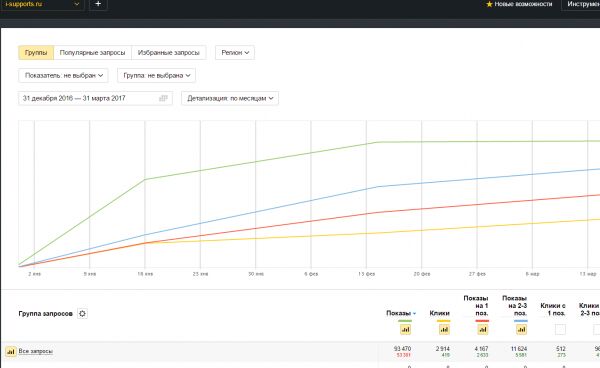Open the i-supports.ru site selector dropdown

[x=42, y=4]
